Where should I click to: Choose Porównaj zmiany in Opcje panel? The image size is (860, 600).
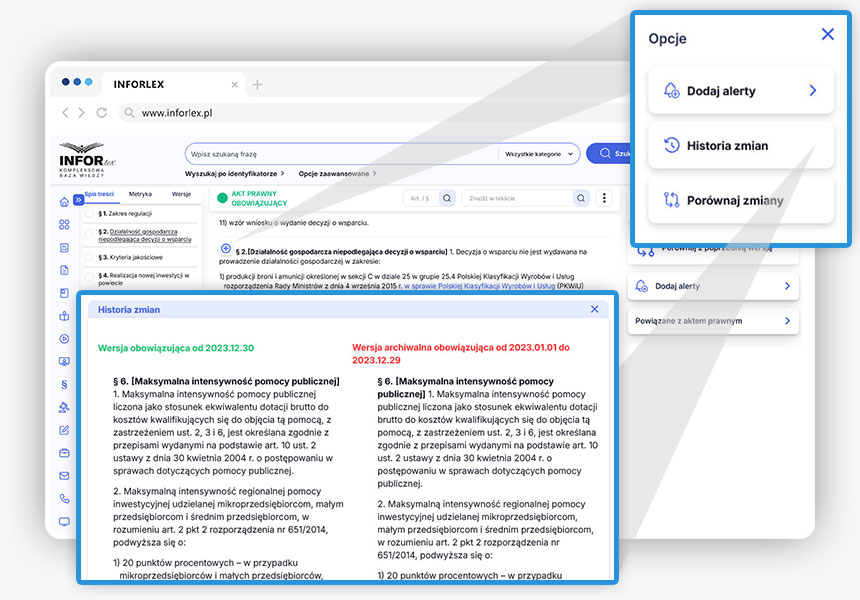[x=740, y=201]
